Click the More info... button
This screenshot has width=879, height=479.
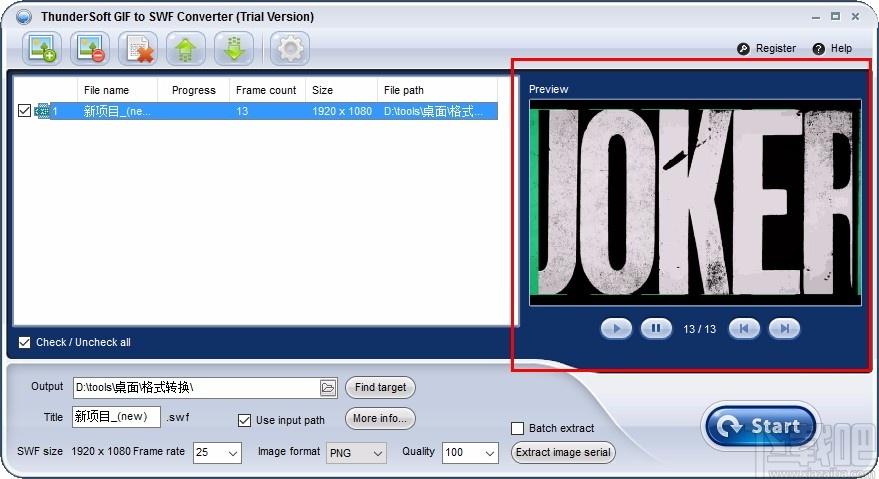coord(380,418)
